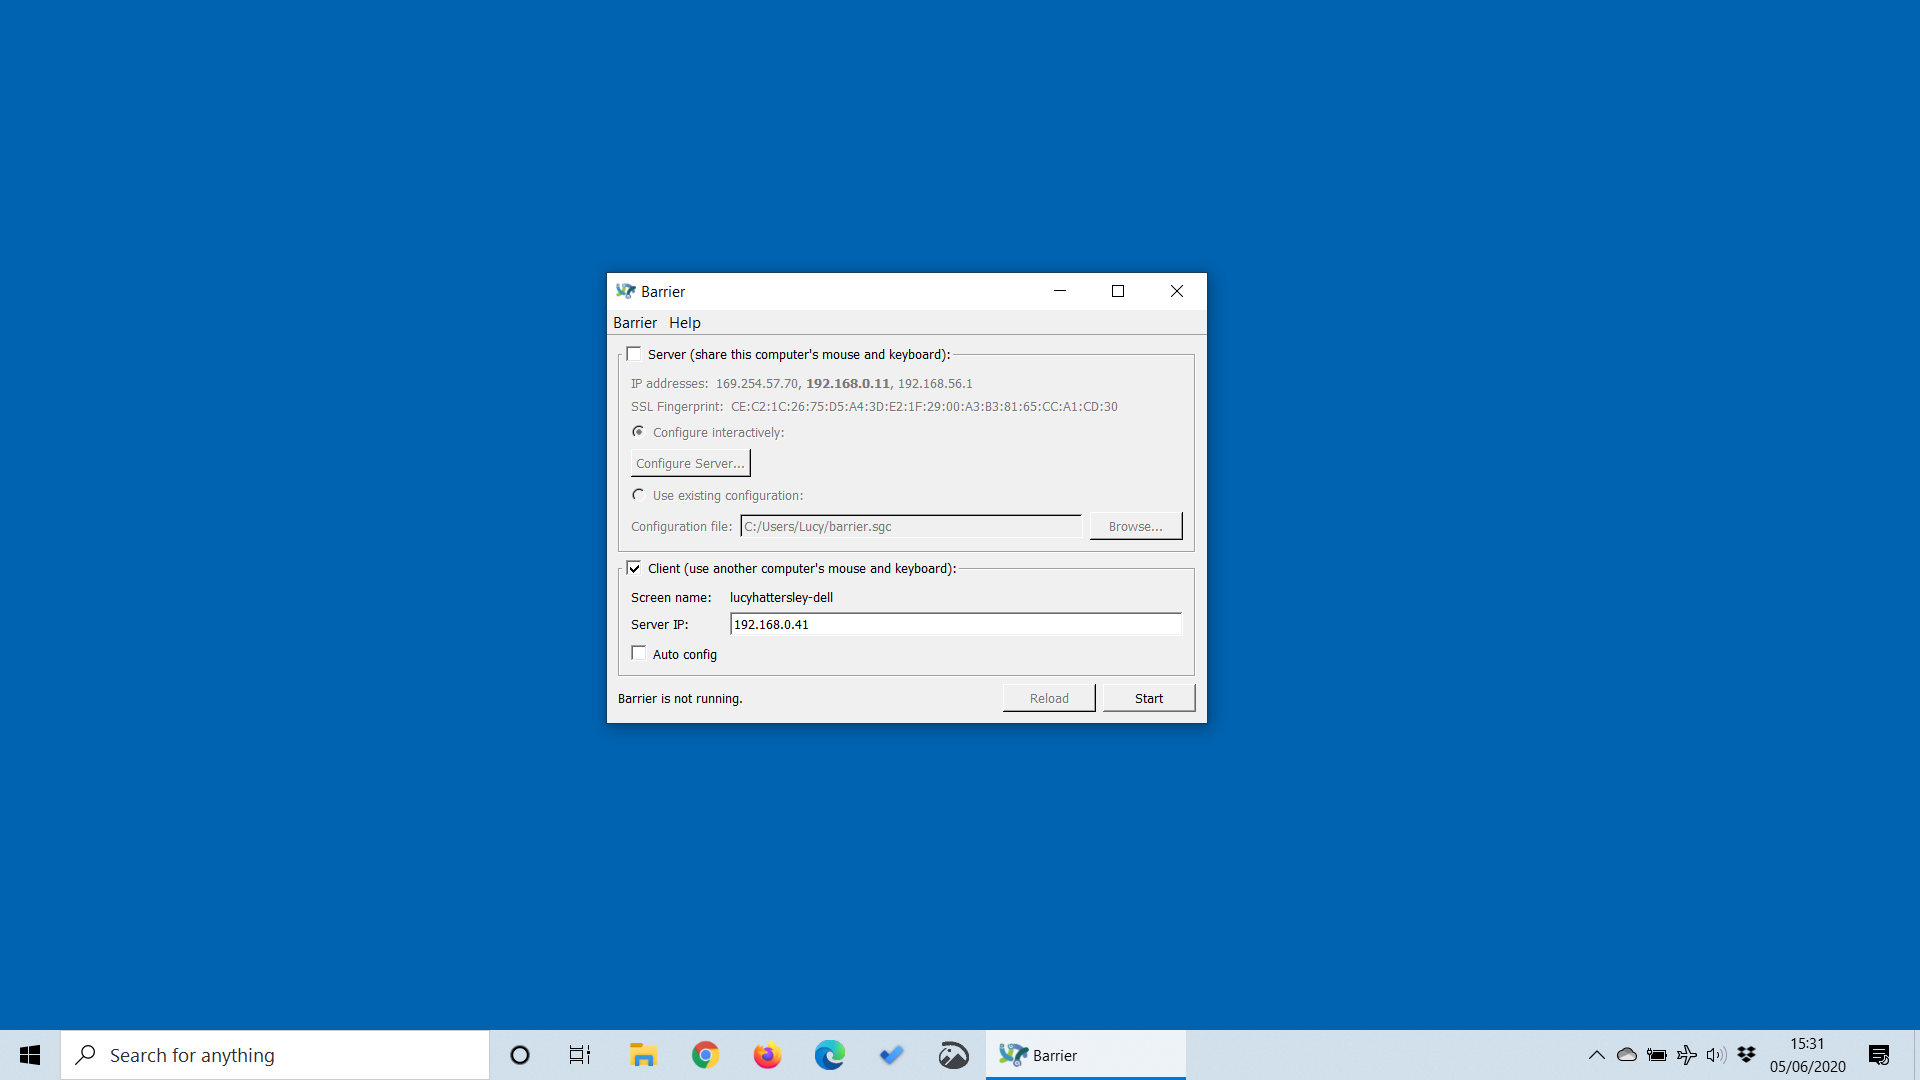Edit the Server IP field

(x=956, y=624)
